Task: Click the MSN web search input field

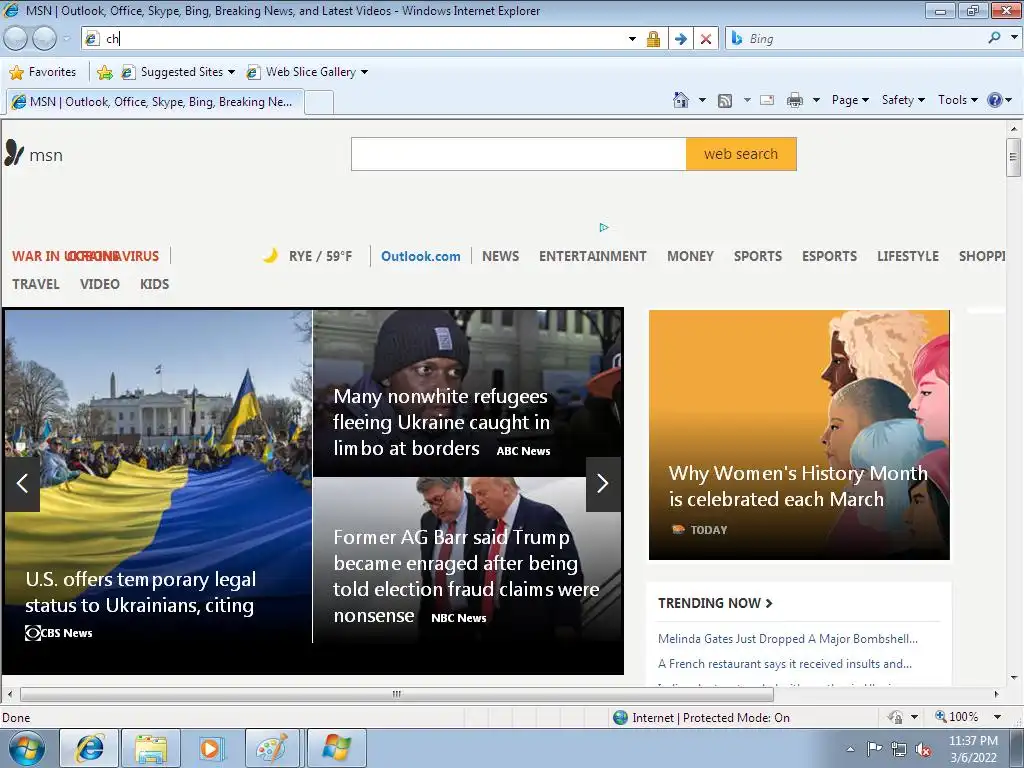Action: tap(519, 154)
